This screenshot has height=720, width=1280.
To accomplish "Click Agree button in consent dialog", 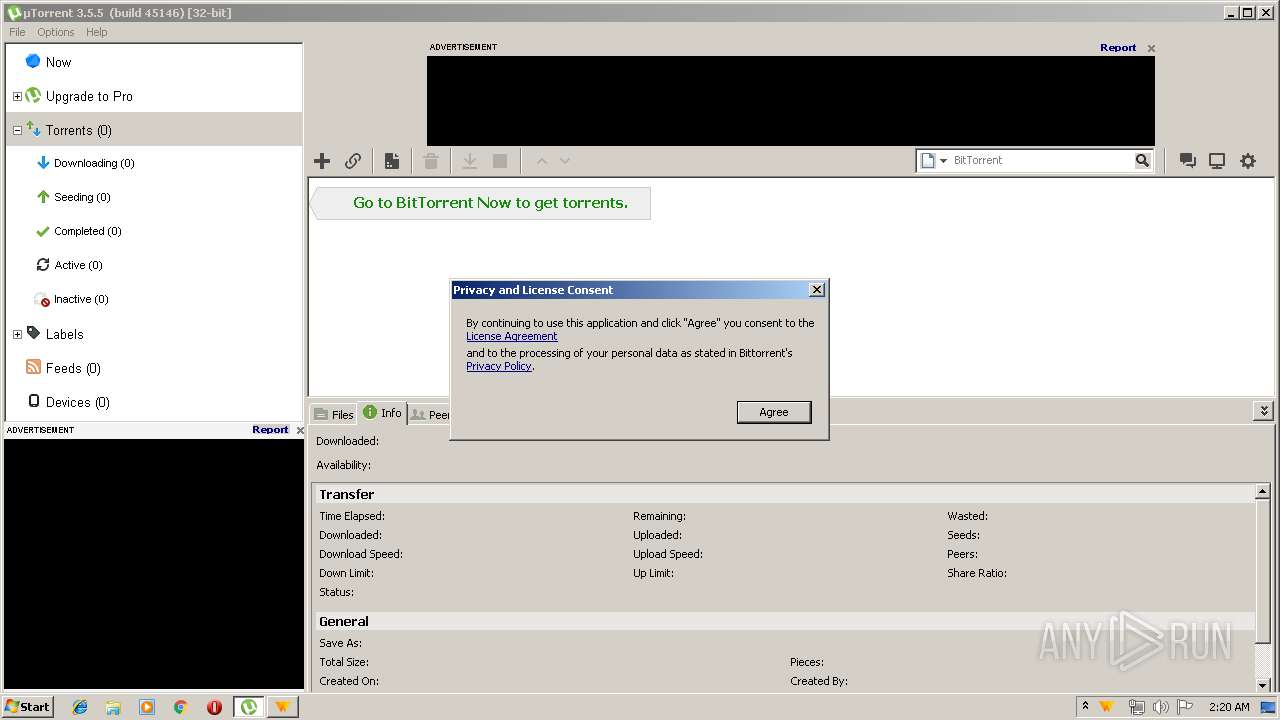I will point(774,412).
